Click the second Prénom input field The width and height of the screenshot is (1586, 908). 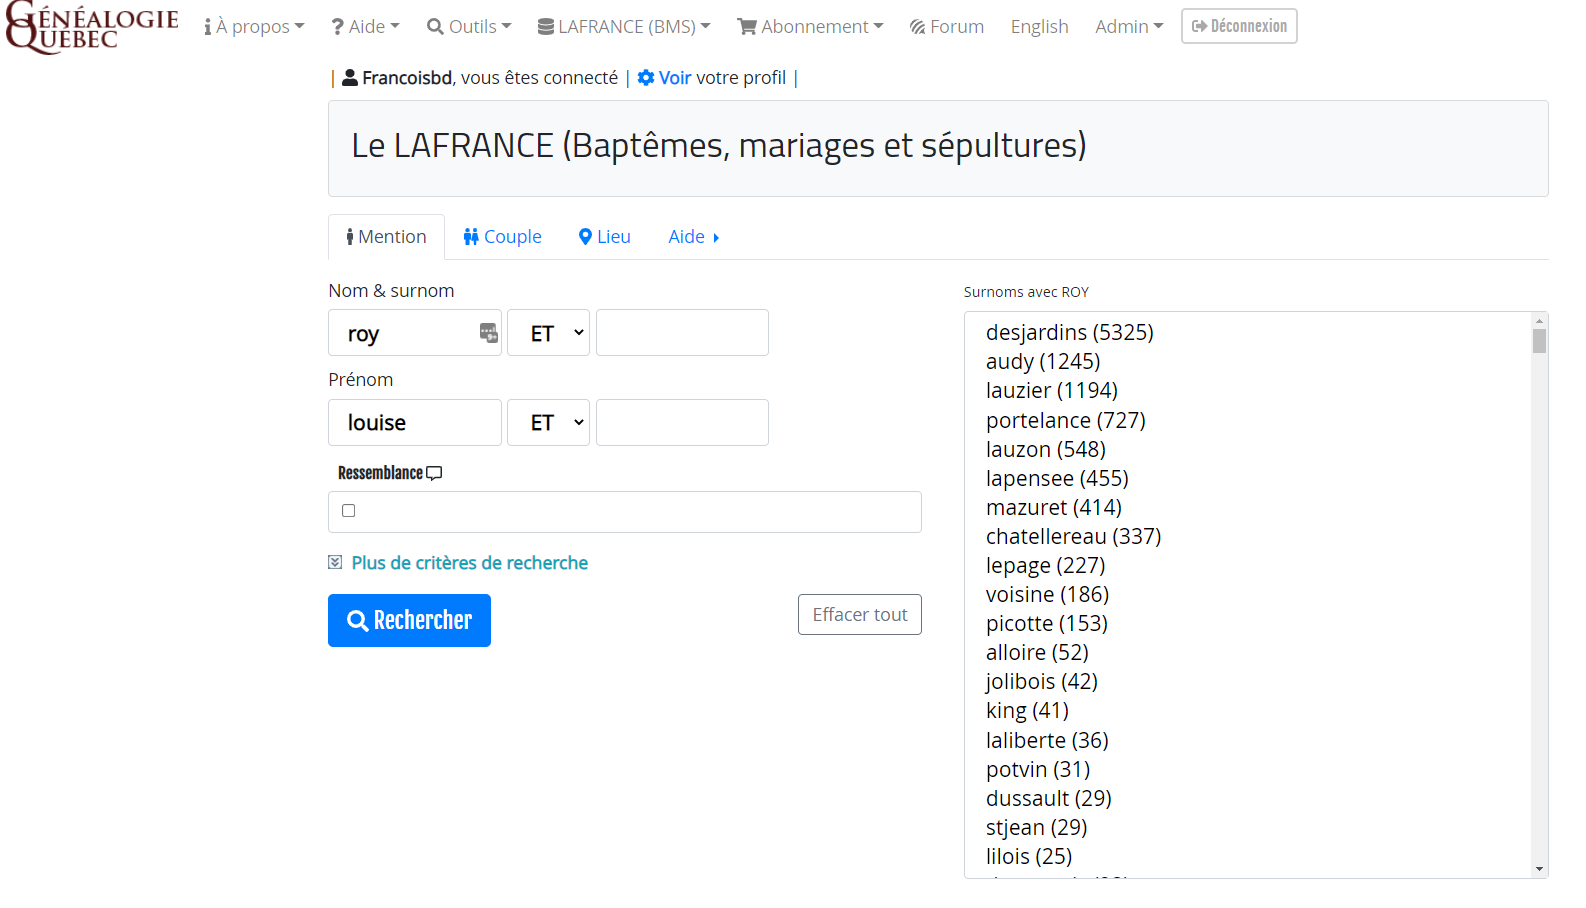click(682, 423)
